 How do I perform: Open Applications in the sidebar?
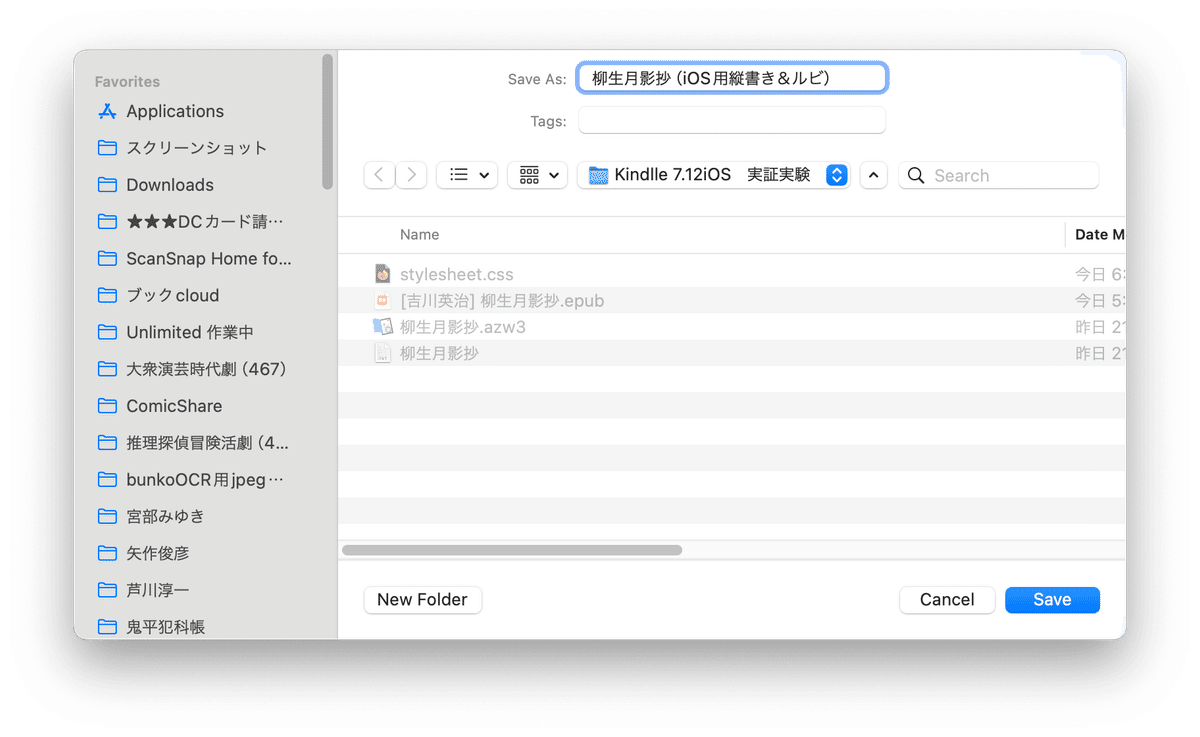pyautogui.click(x=175, y=111)
